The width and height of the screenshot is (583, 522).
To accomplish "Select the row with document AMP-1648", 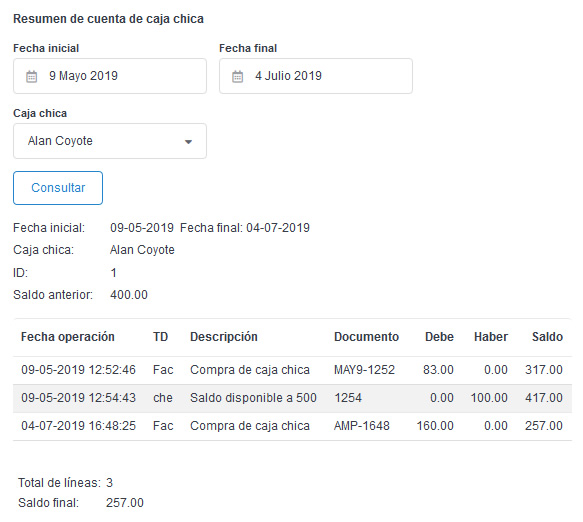I will (x=292, y=426).
